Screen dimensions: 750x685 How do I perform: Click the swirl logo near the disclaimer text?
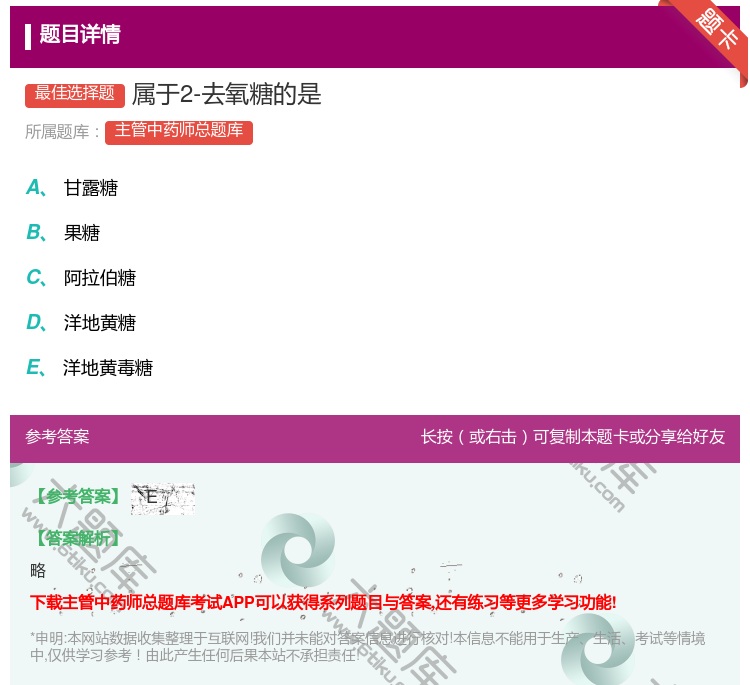click(598, 650)
